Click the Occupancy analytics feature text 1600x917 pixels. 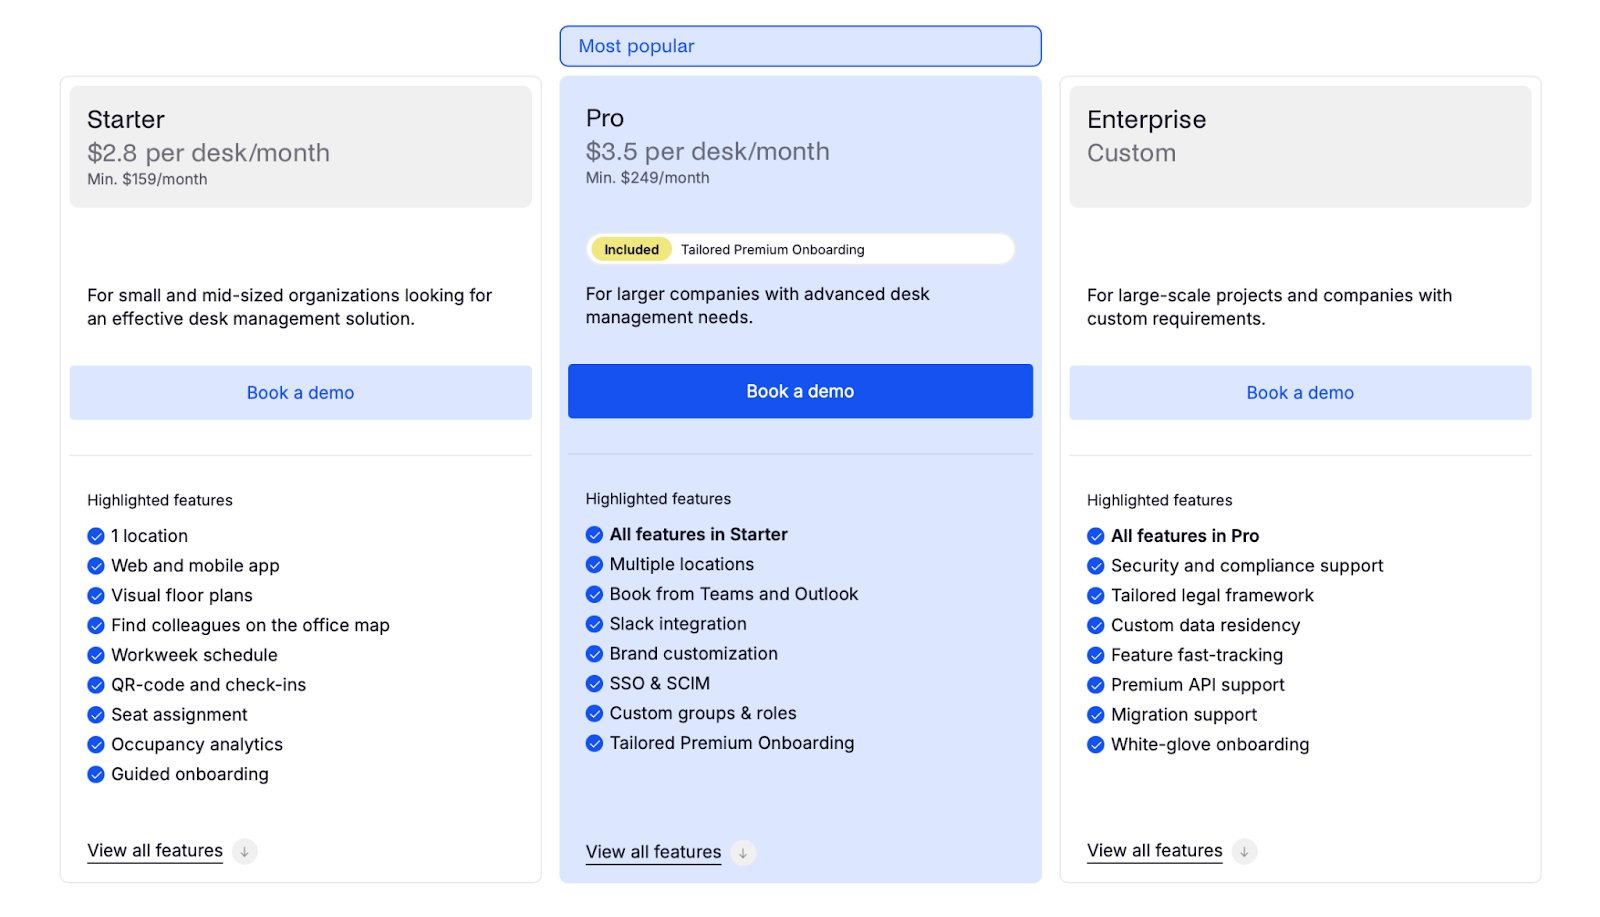click(x=197, y=745)
